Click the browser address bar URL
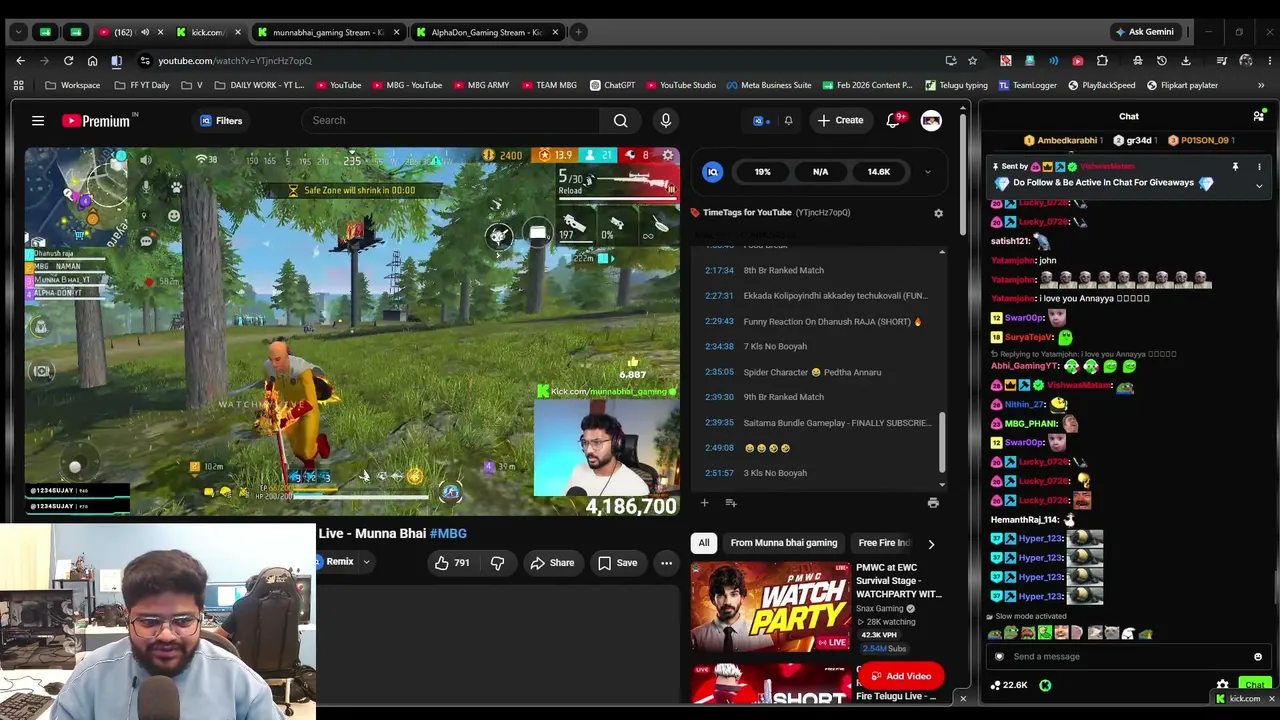This screenshot has height=720, width=1280. [236, 61]
